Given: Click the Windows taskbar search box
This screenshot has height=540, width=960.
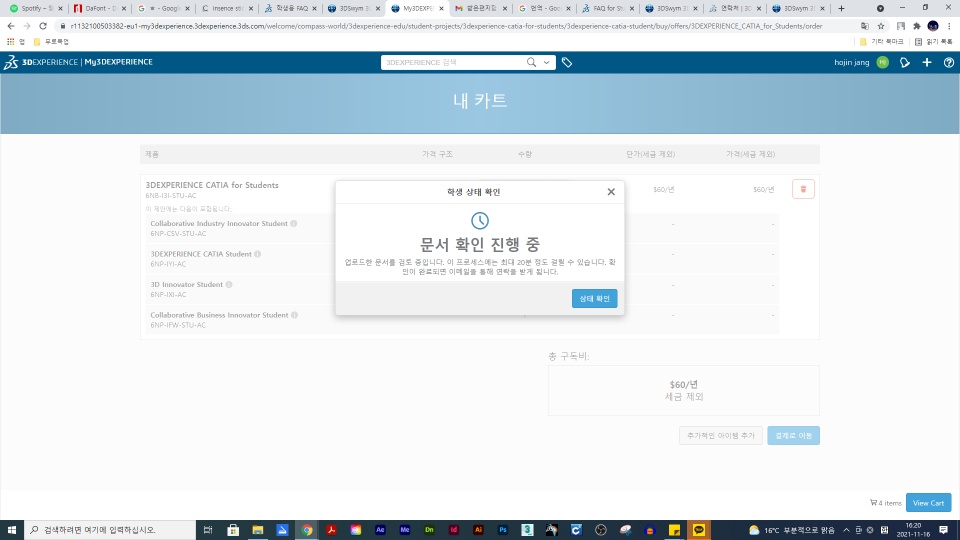Looking at the screenshot, I should (x=110, y=530).
